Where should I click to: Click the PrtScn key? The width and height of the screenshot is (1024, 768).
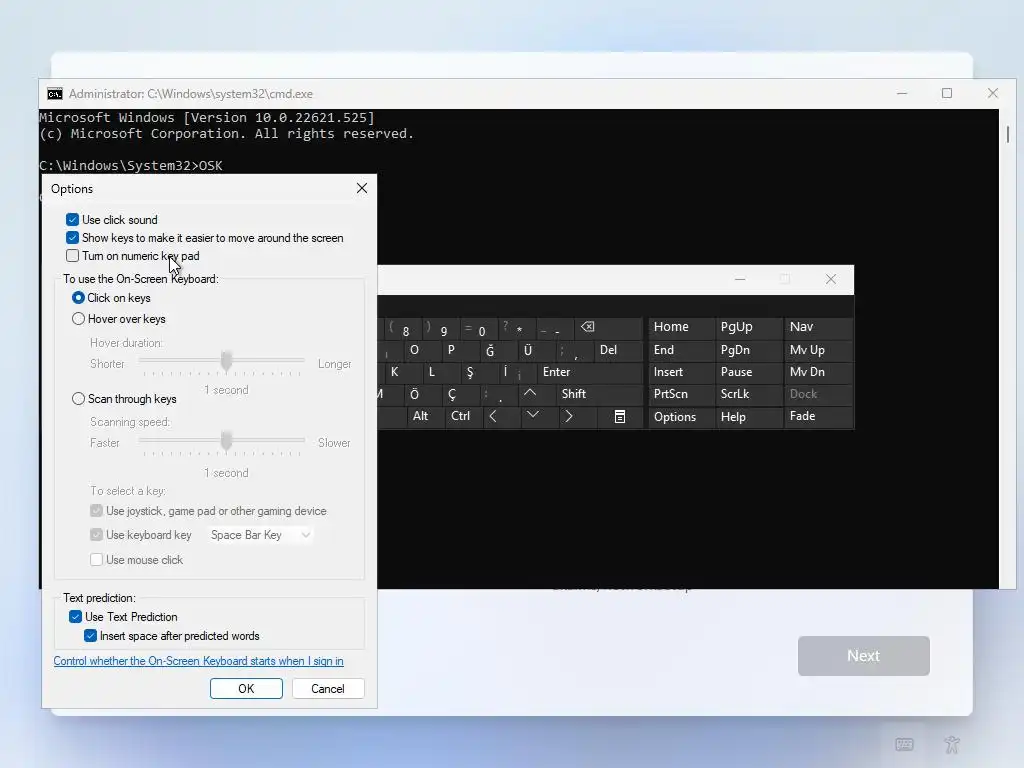tap(680, 394)
